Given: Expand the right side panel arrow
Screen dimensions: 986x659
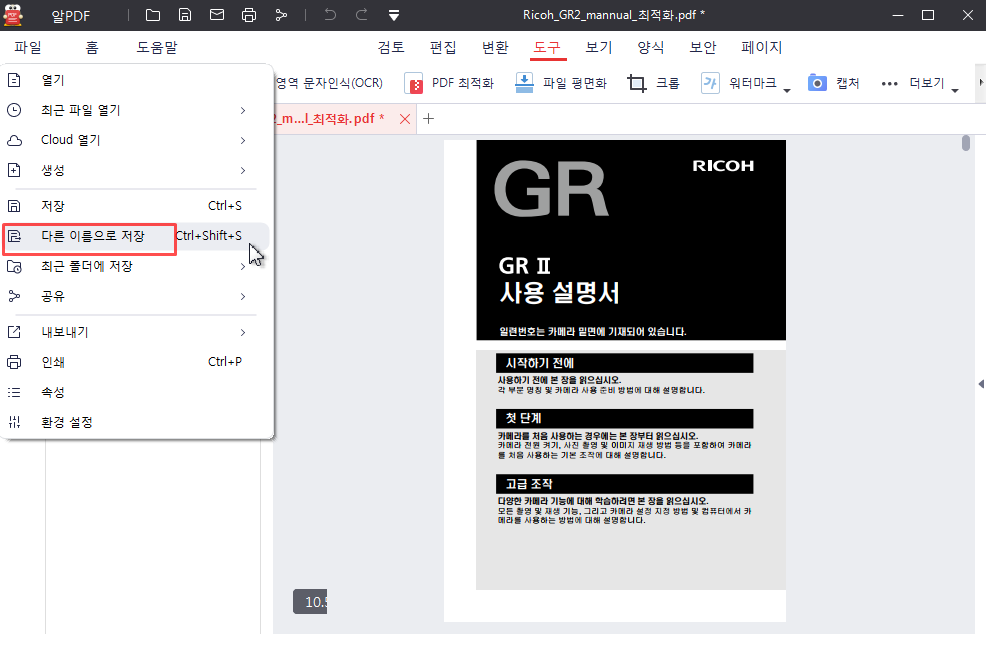Looking at the screenshot, I should [981, 384].
